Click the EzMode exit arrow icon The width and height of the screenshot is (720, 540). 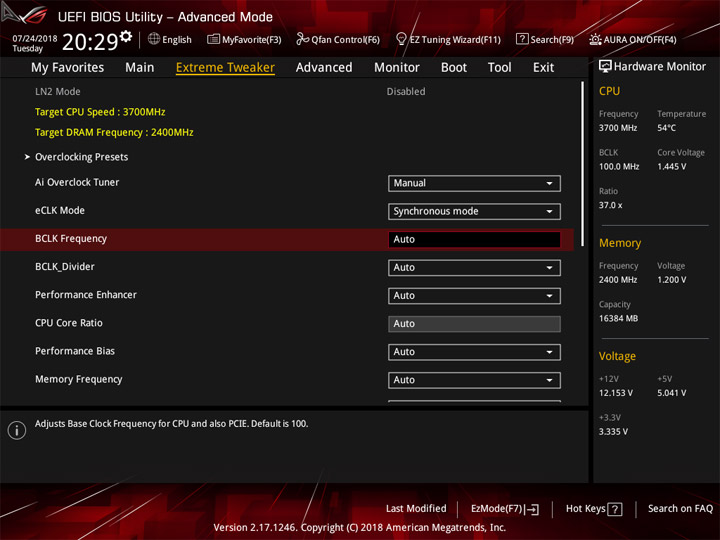coord(532,509)
